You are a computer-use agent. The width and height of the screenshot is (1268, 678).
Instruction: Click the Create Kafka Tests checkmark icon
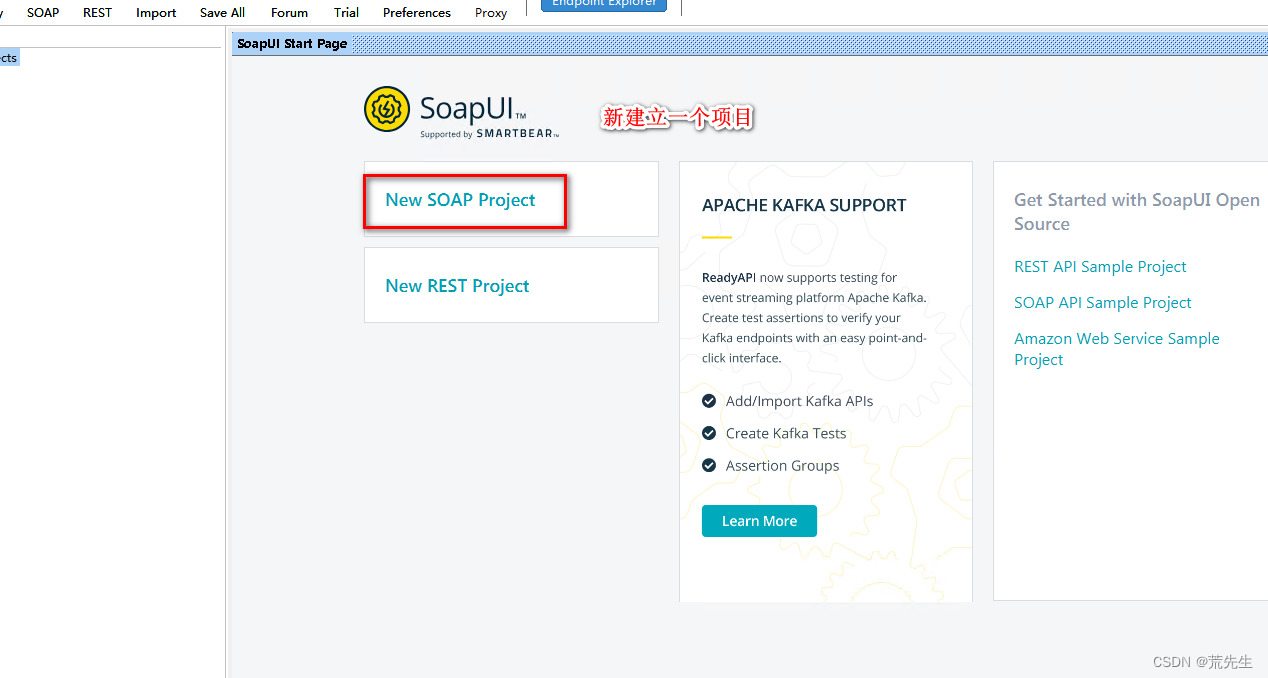709,433
